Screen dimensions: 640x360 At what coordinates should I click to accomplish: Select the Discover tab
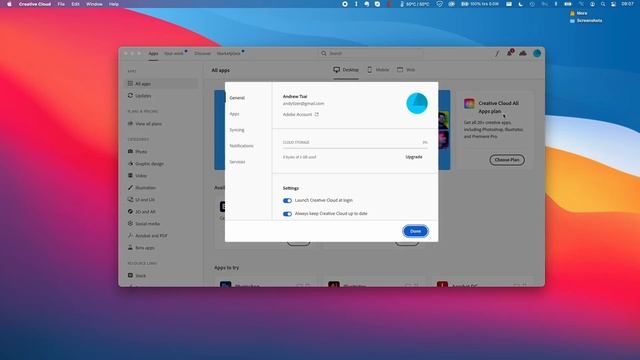pyautogui.click(x=202, y=53)
